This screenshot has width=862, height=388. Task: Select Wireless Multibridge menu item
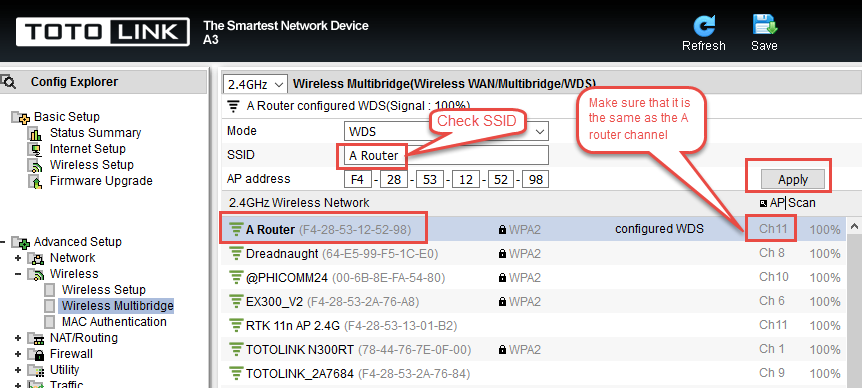pyautogui.click(x=117, y=306)
